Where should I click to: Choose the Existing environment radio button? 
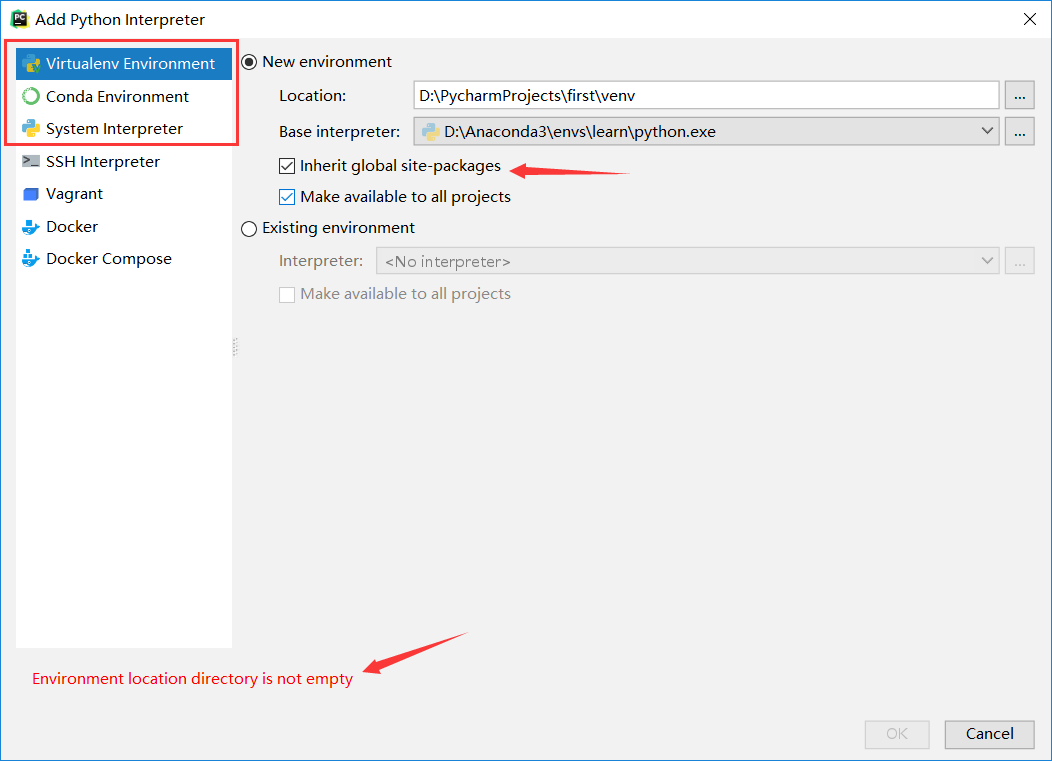[x=249, y=229]
